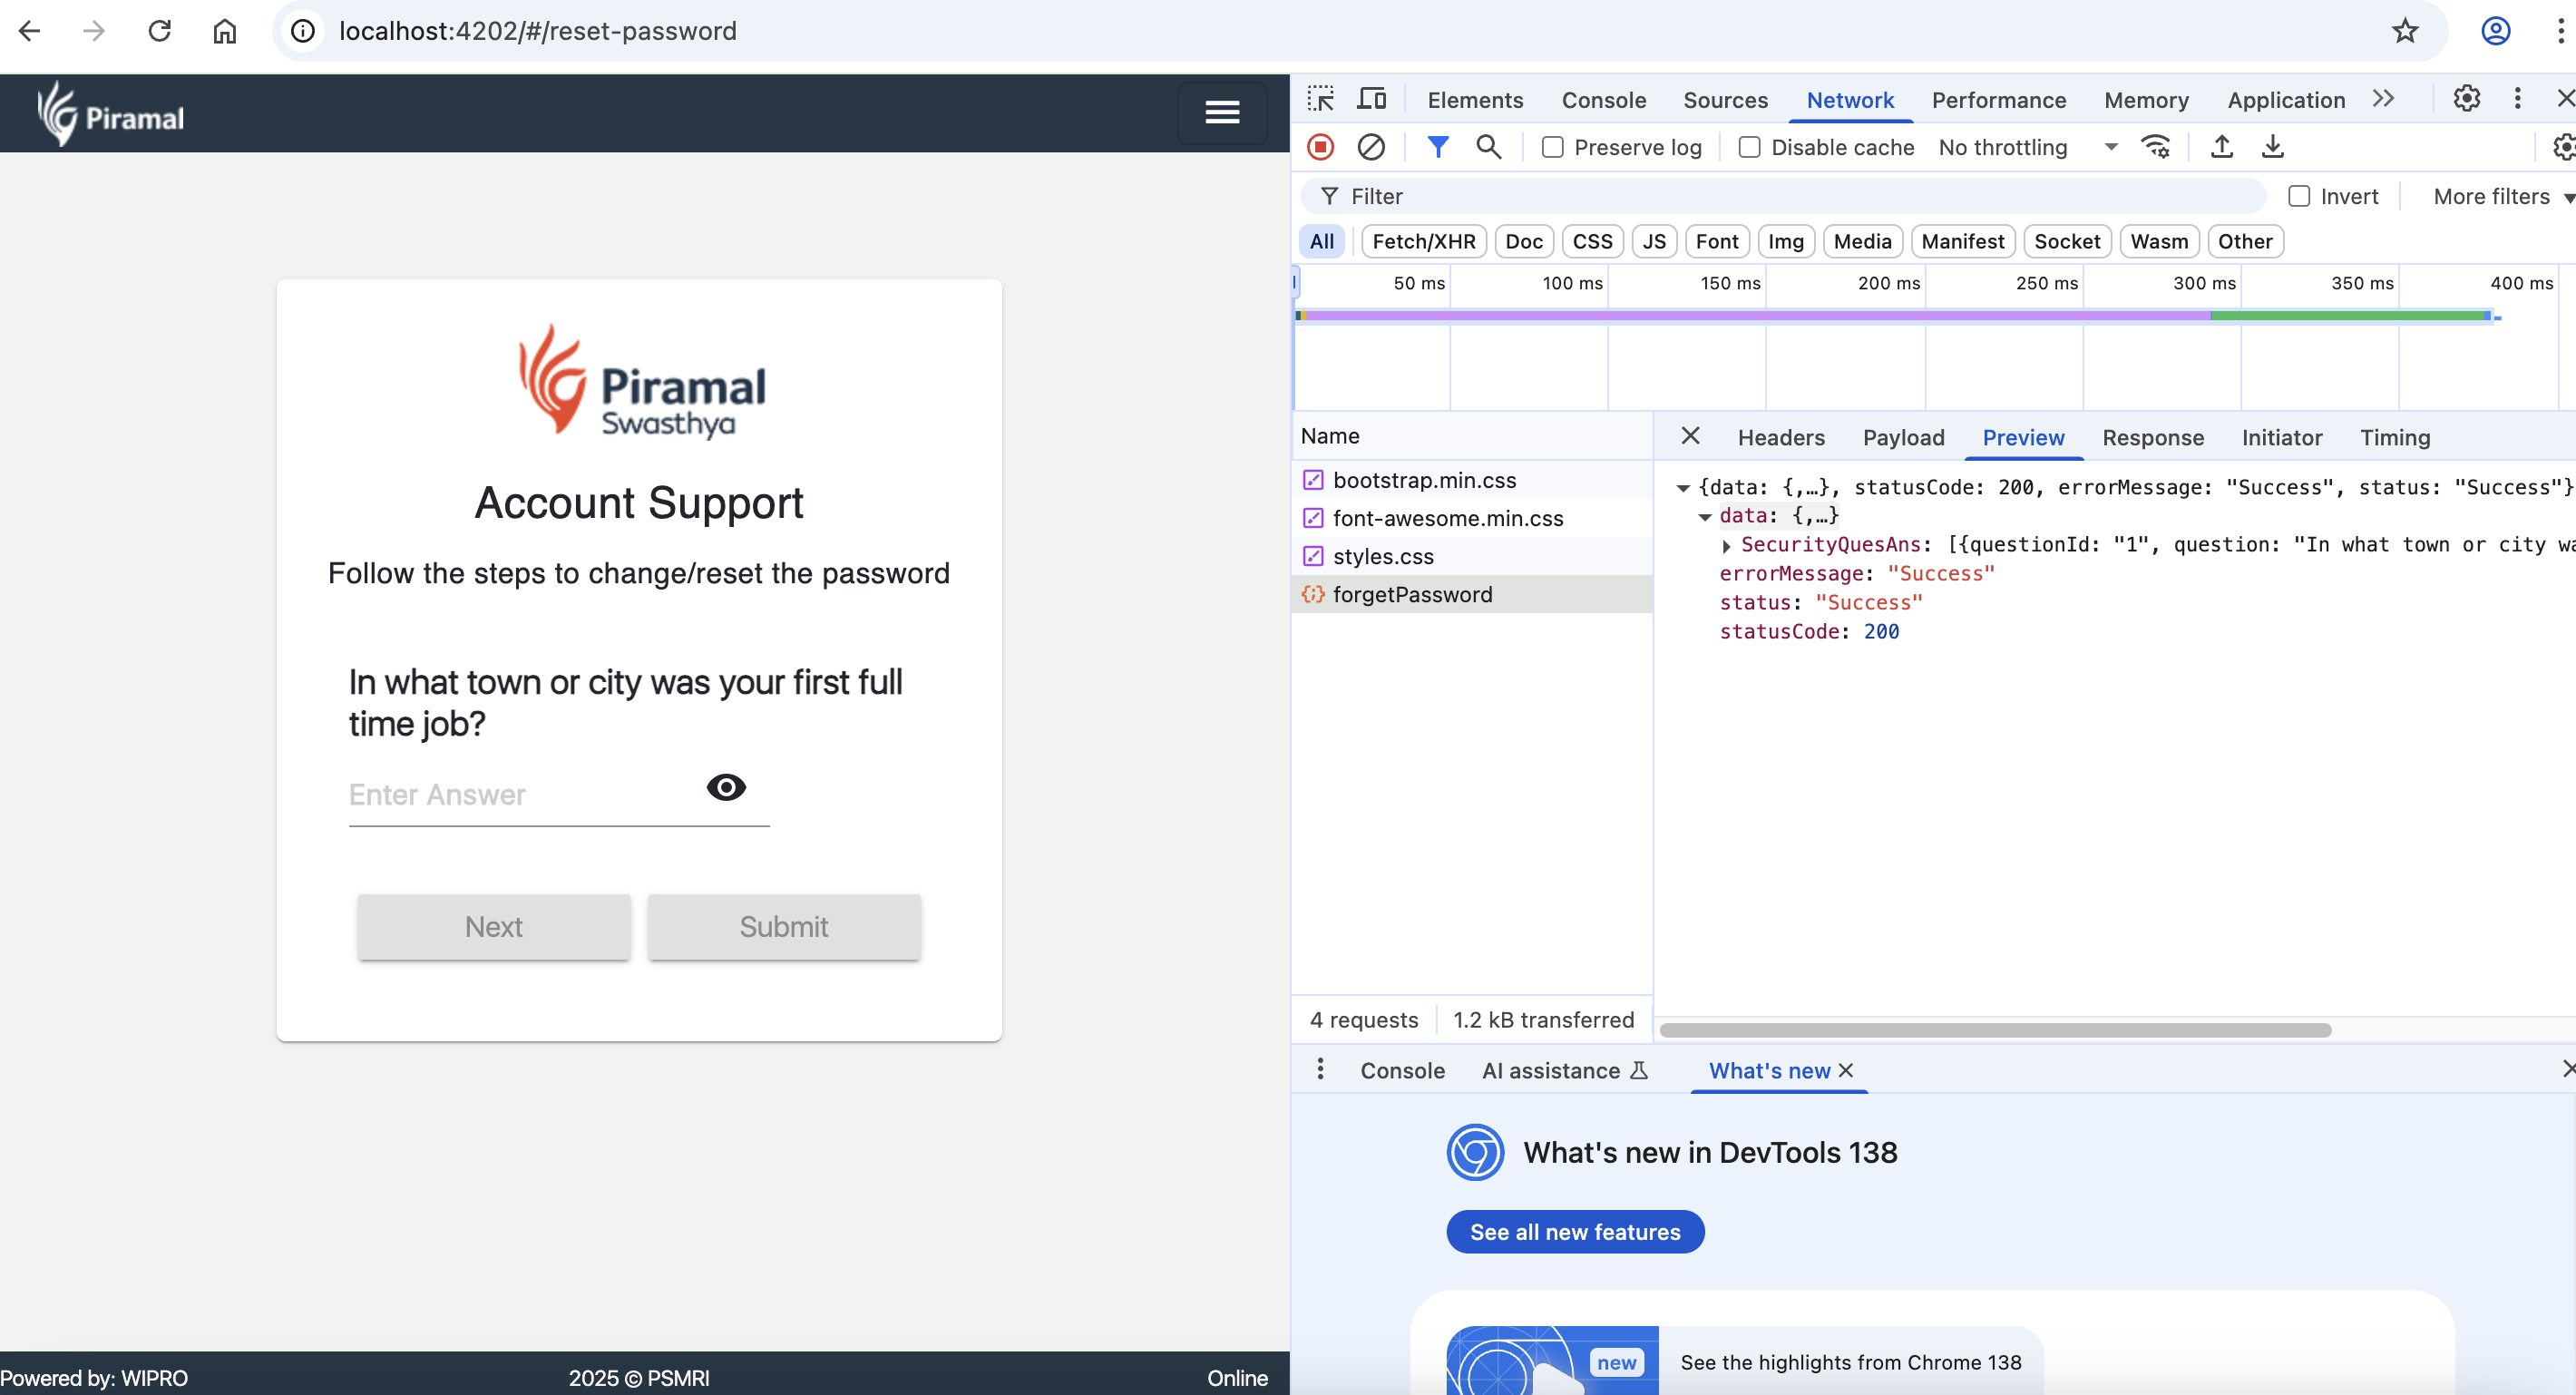Screen dimensions: 2576x1395
Task: Toggle DevTools device toolbar icon
Action: click(1371, 99)
